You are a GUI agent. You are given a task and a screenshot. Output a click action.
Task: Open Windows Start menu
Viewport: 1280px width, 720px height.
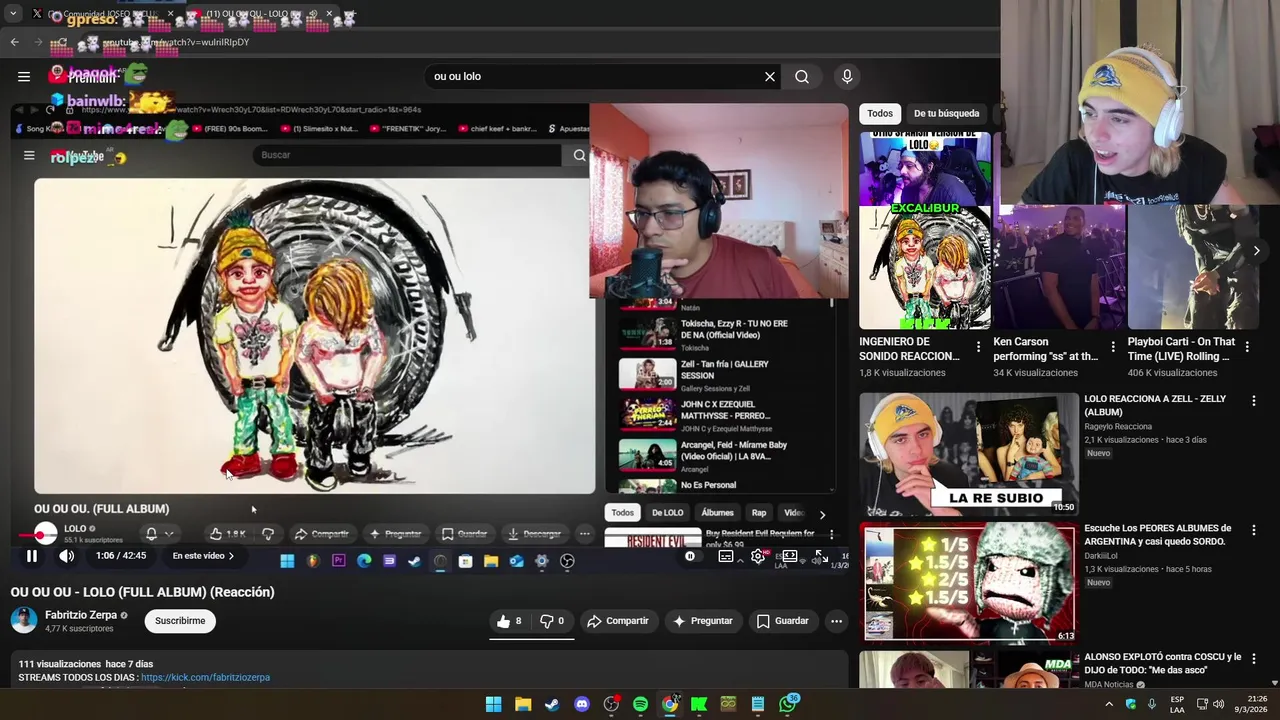click(494, 704)
